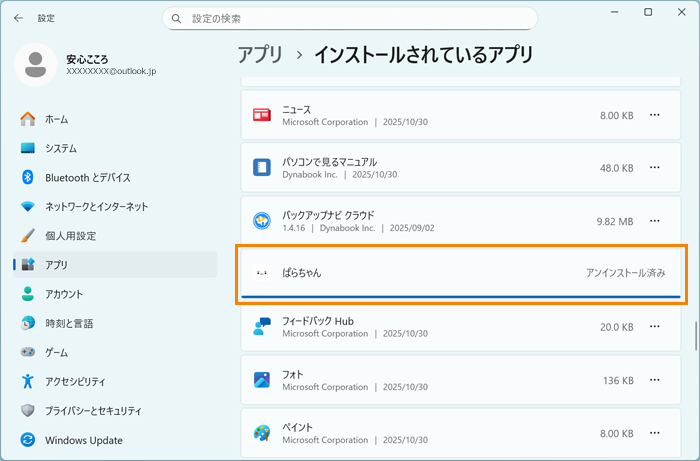
Task: Click the アンインストール済み status text
Action: coord(625,273)
